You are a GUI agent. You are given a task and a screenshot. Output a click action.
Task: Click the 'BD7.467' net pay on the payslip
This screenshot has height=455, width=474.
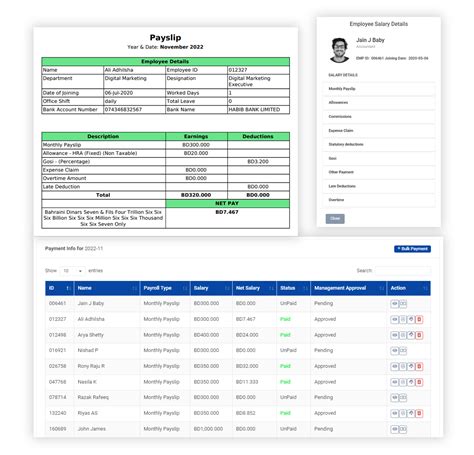coord(227,212)
